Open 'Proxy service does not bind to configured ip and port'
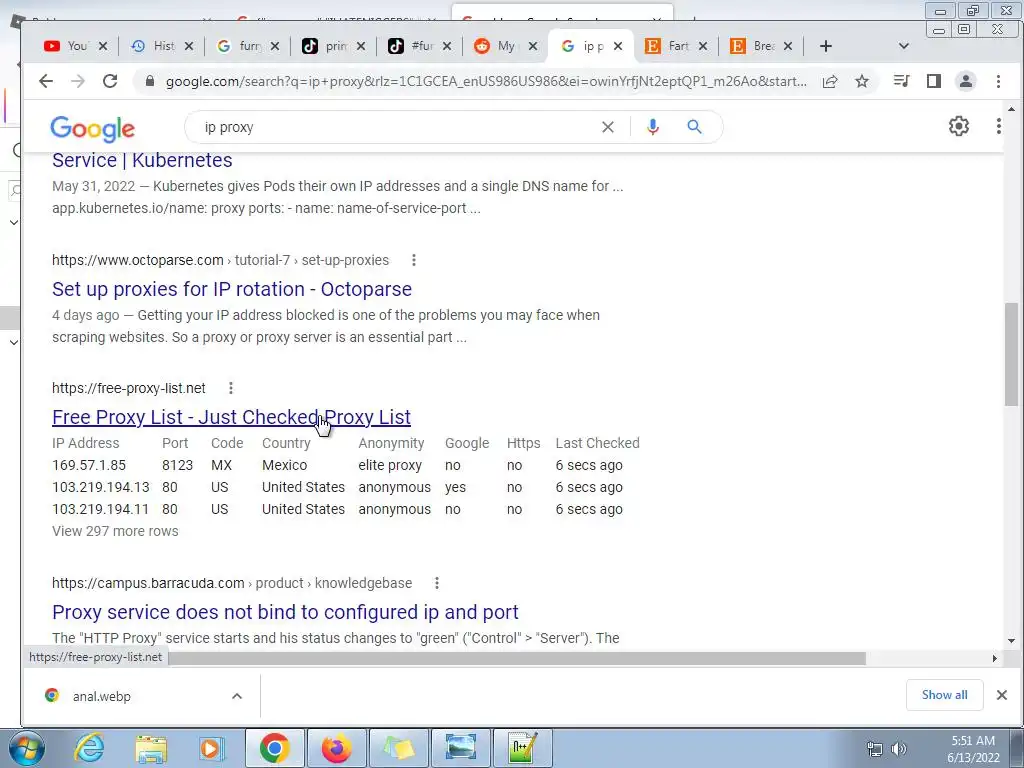The height and width of the screenshot is (768, 1024). pyautogui.click(x=285, y=612)
